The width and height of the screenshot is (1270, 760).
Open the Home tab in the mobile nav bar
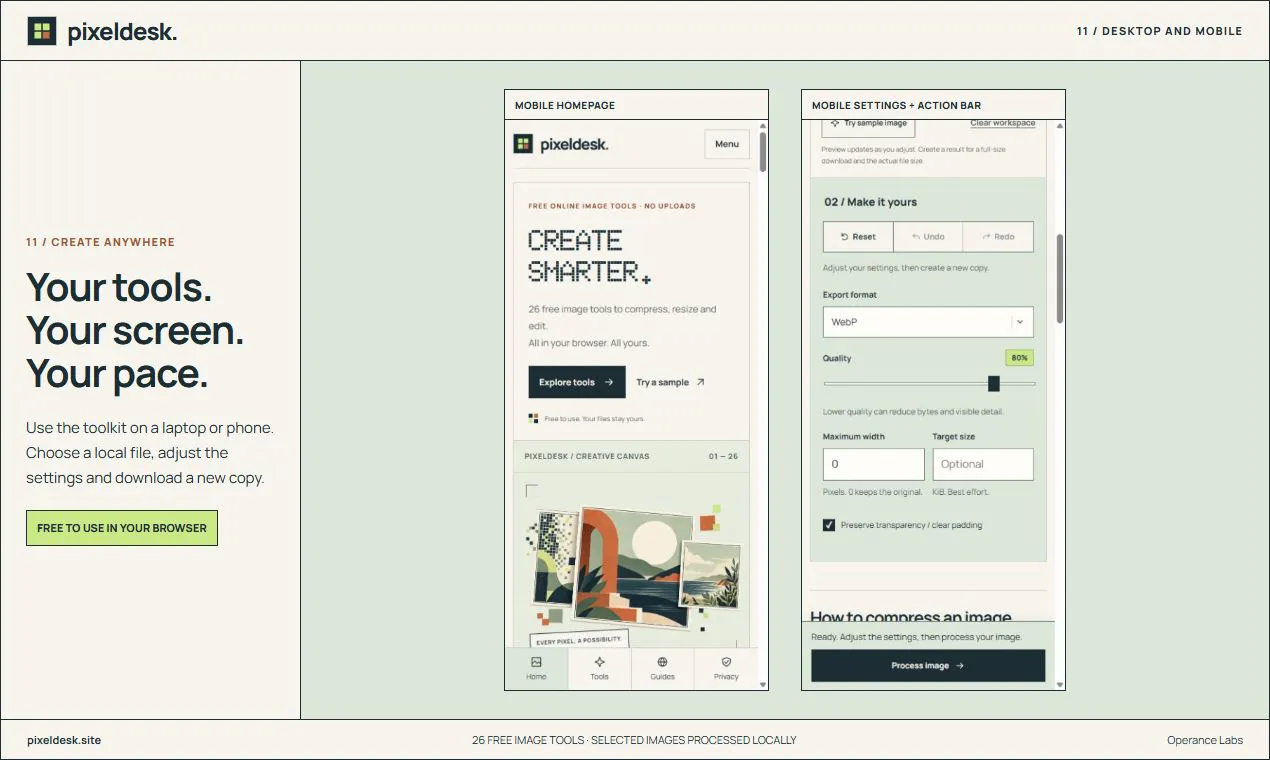pos(536,668)
